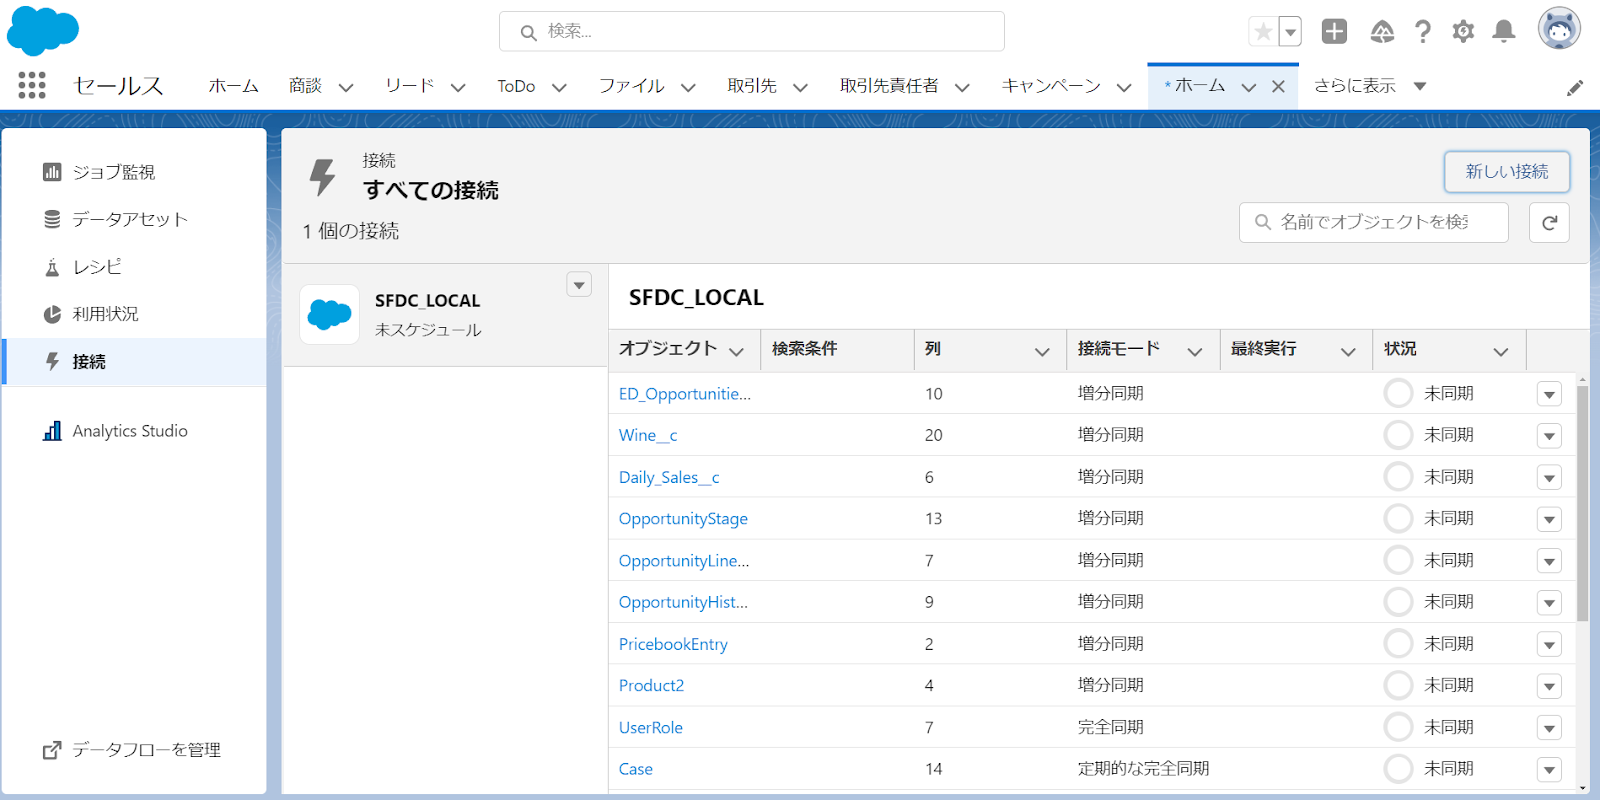Open row actions for UserRole
1600x800 pixels.
click(x=1549, y=728)
